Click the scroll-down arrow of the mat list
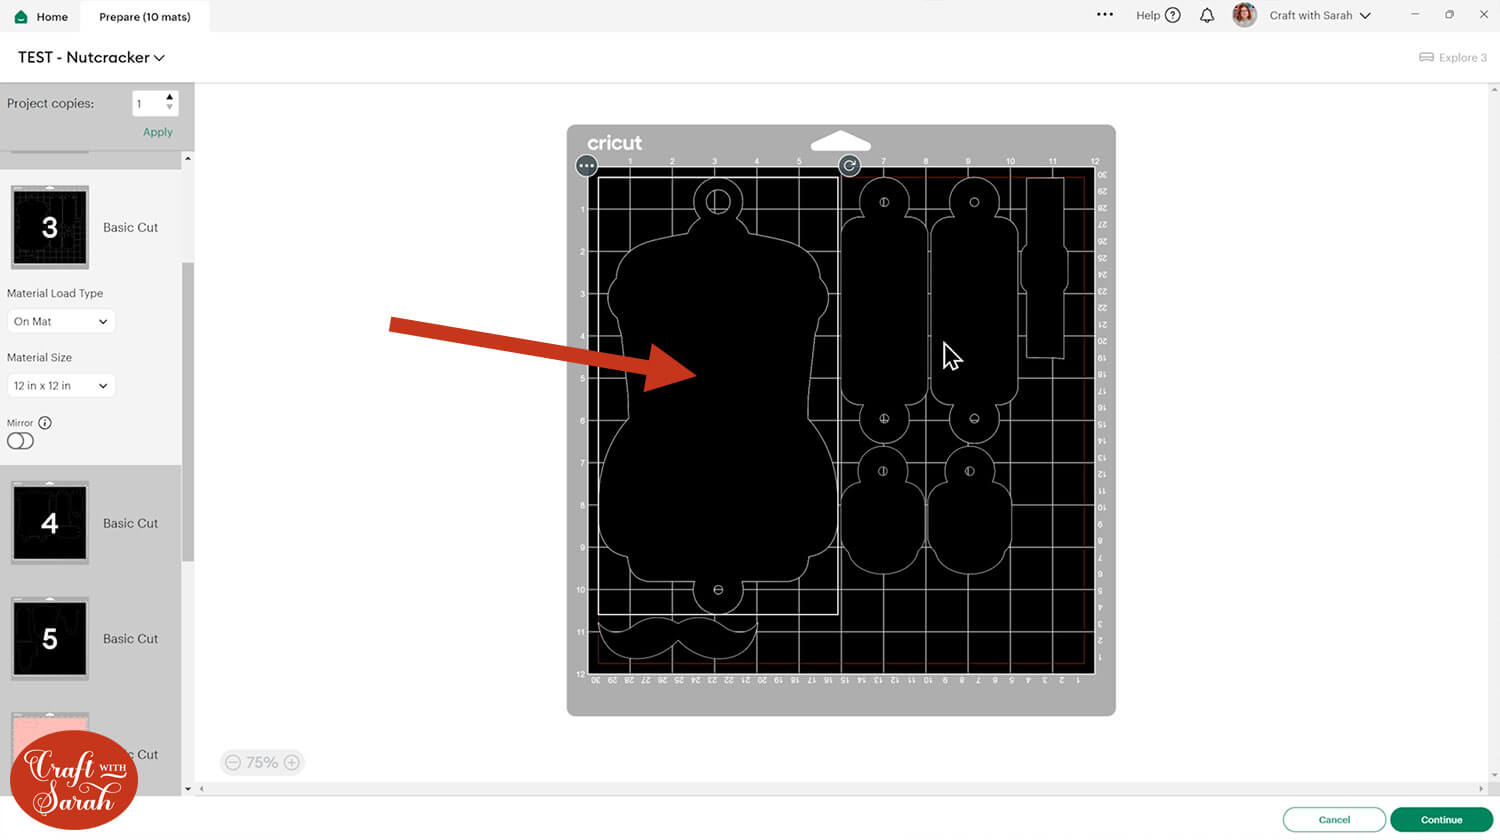Viewport: 1500px width, 840px height. [x=188, y=789]
